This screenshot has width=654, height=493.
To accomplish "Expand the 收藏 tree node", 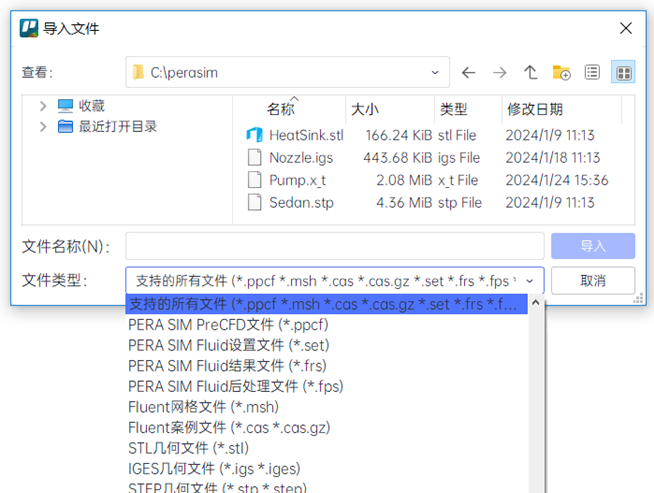I will click(x=42, y=106).
